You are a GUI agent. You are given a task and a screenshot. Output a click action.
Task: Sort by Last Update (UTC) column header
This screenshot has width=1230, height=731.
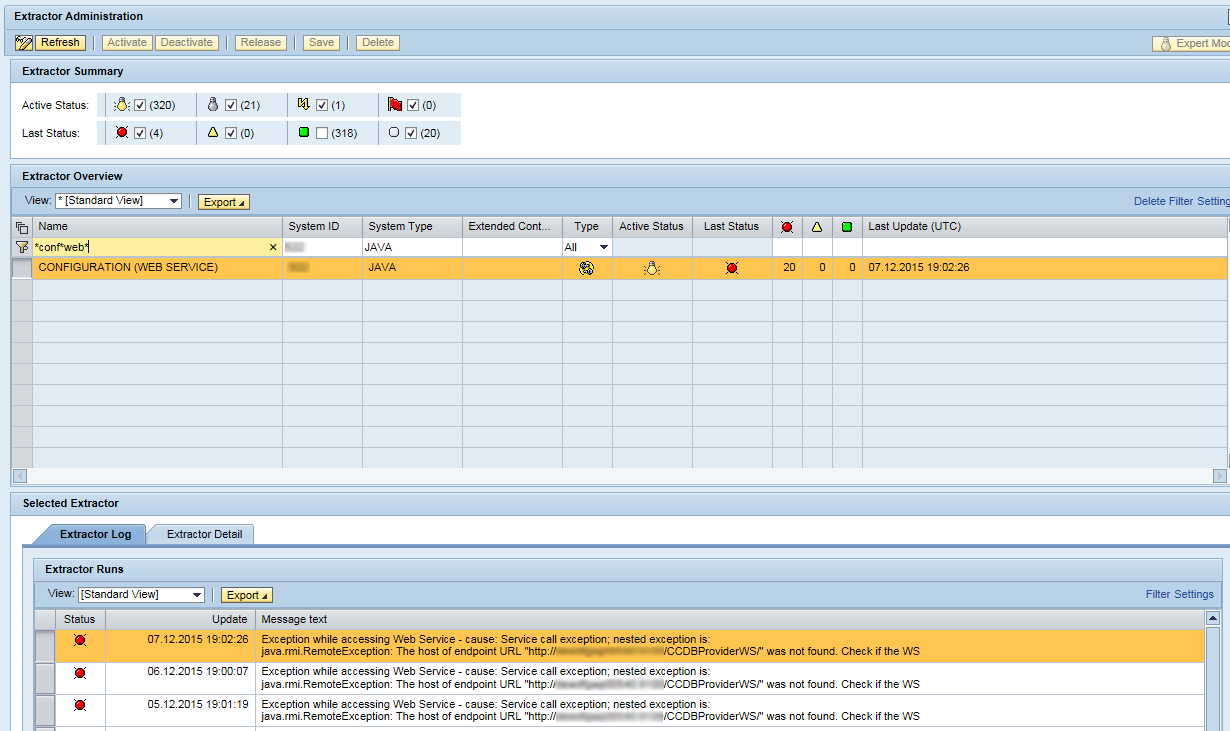tap(1045, 227)
